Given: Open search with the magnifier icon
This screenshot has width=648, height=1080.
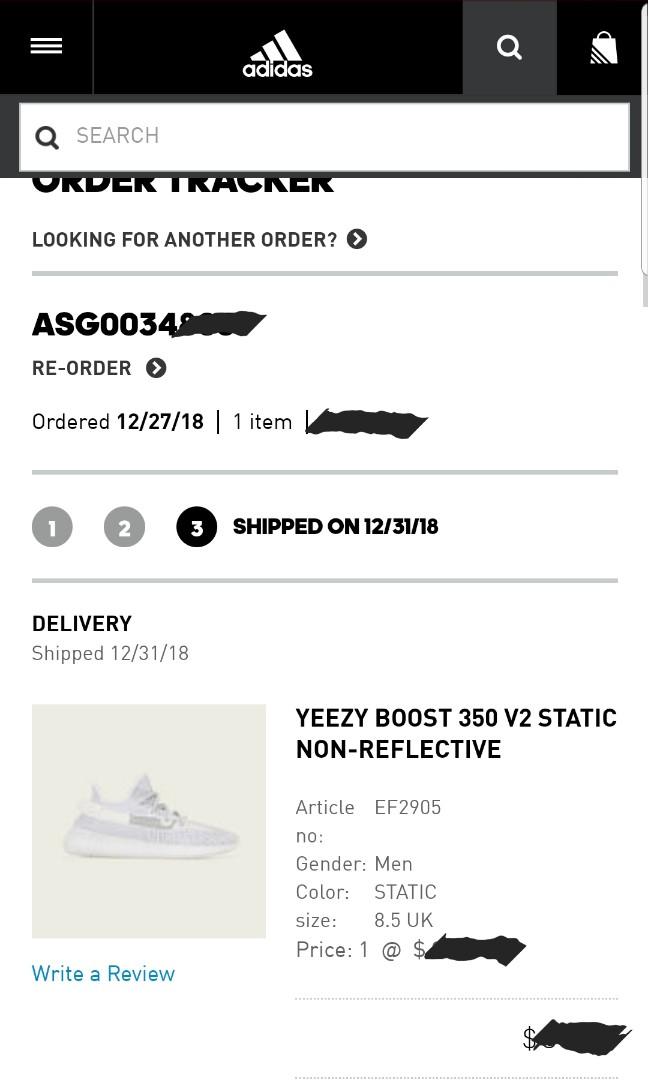Looking at the screenshot, I should click(x=509, y=47).
